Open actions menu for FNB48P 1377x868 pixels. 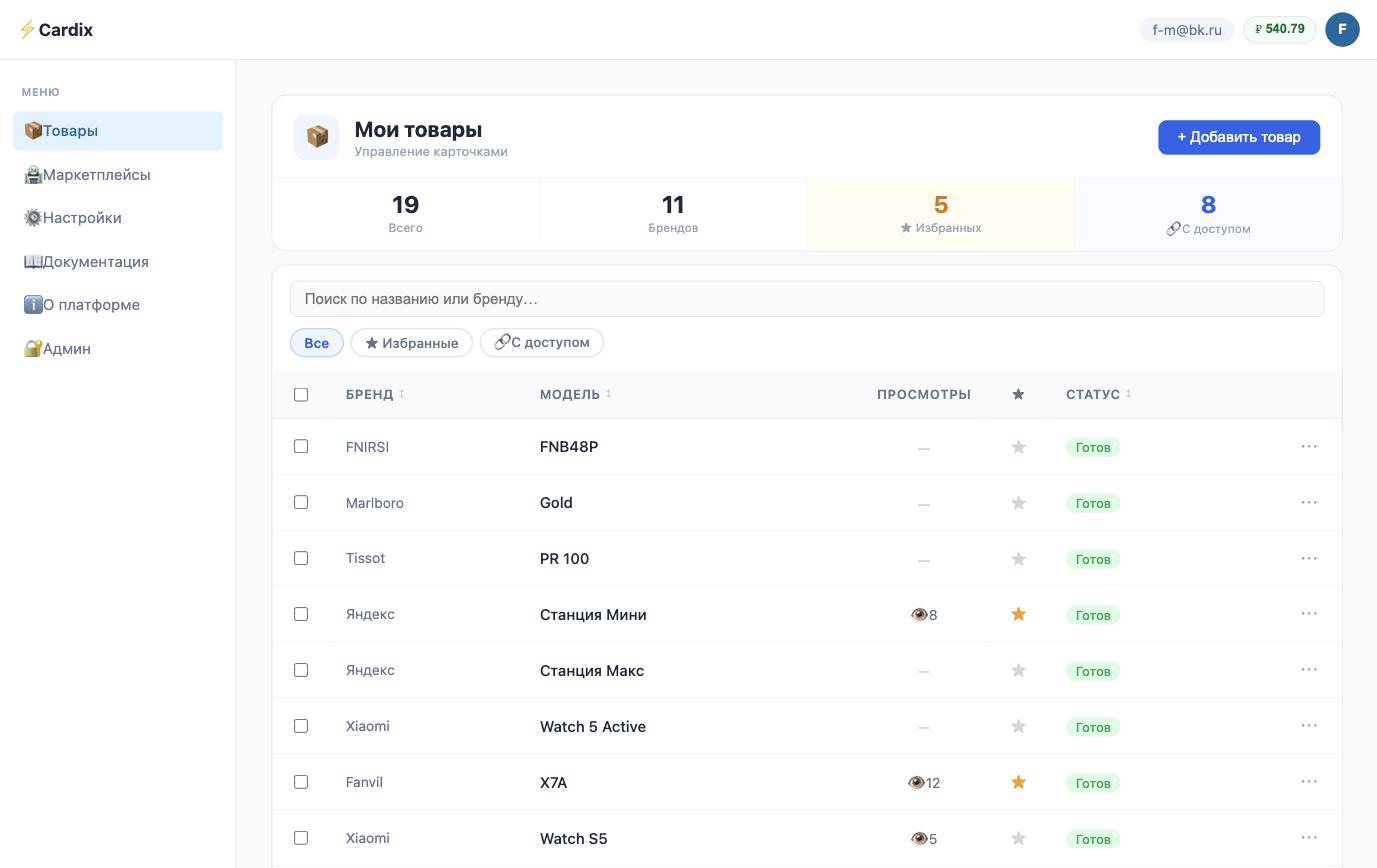point(1309,446)
